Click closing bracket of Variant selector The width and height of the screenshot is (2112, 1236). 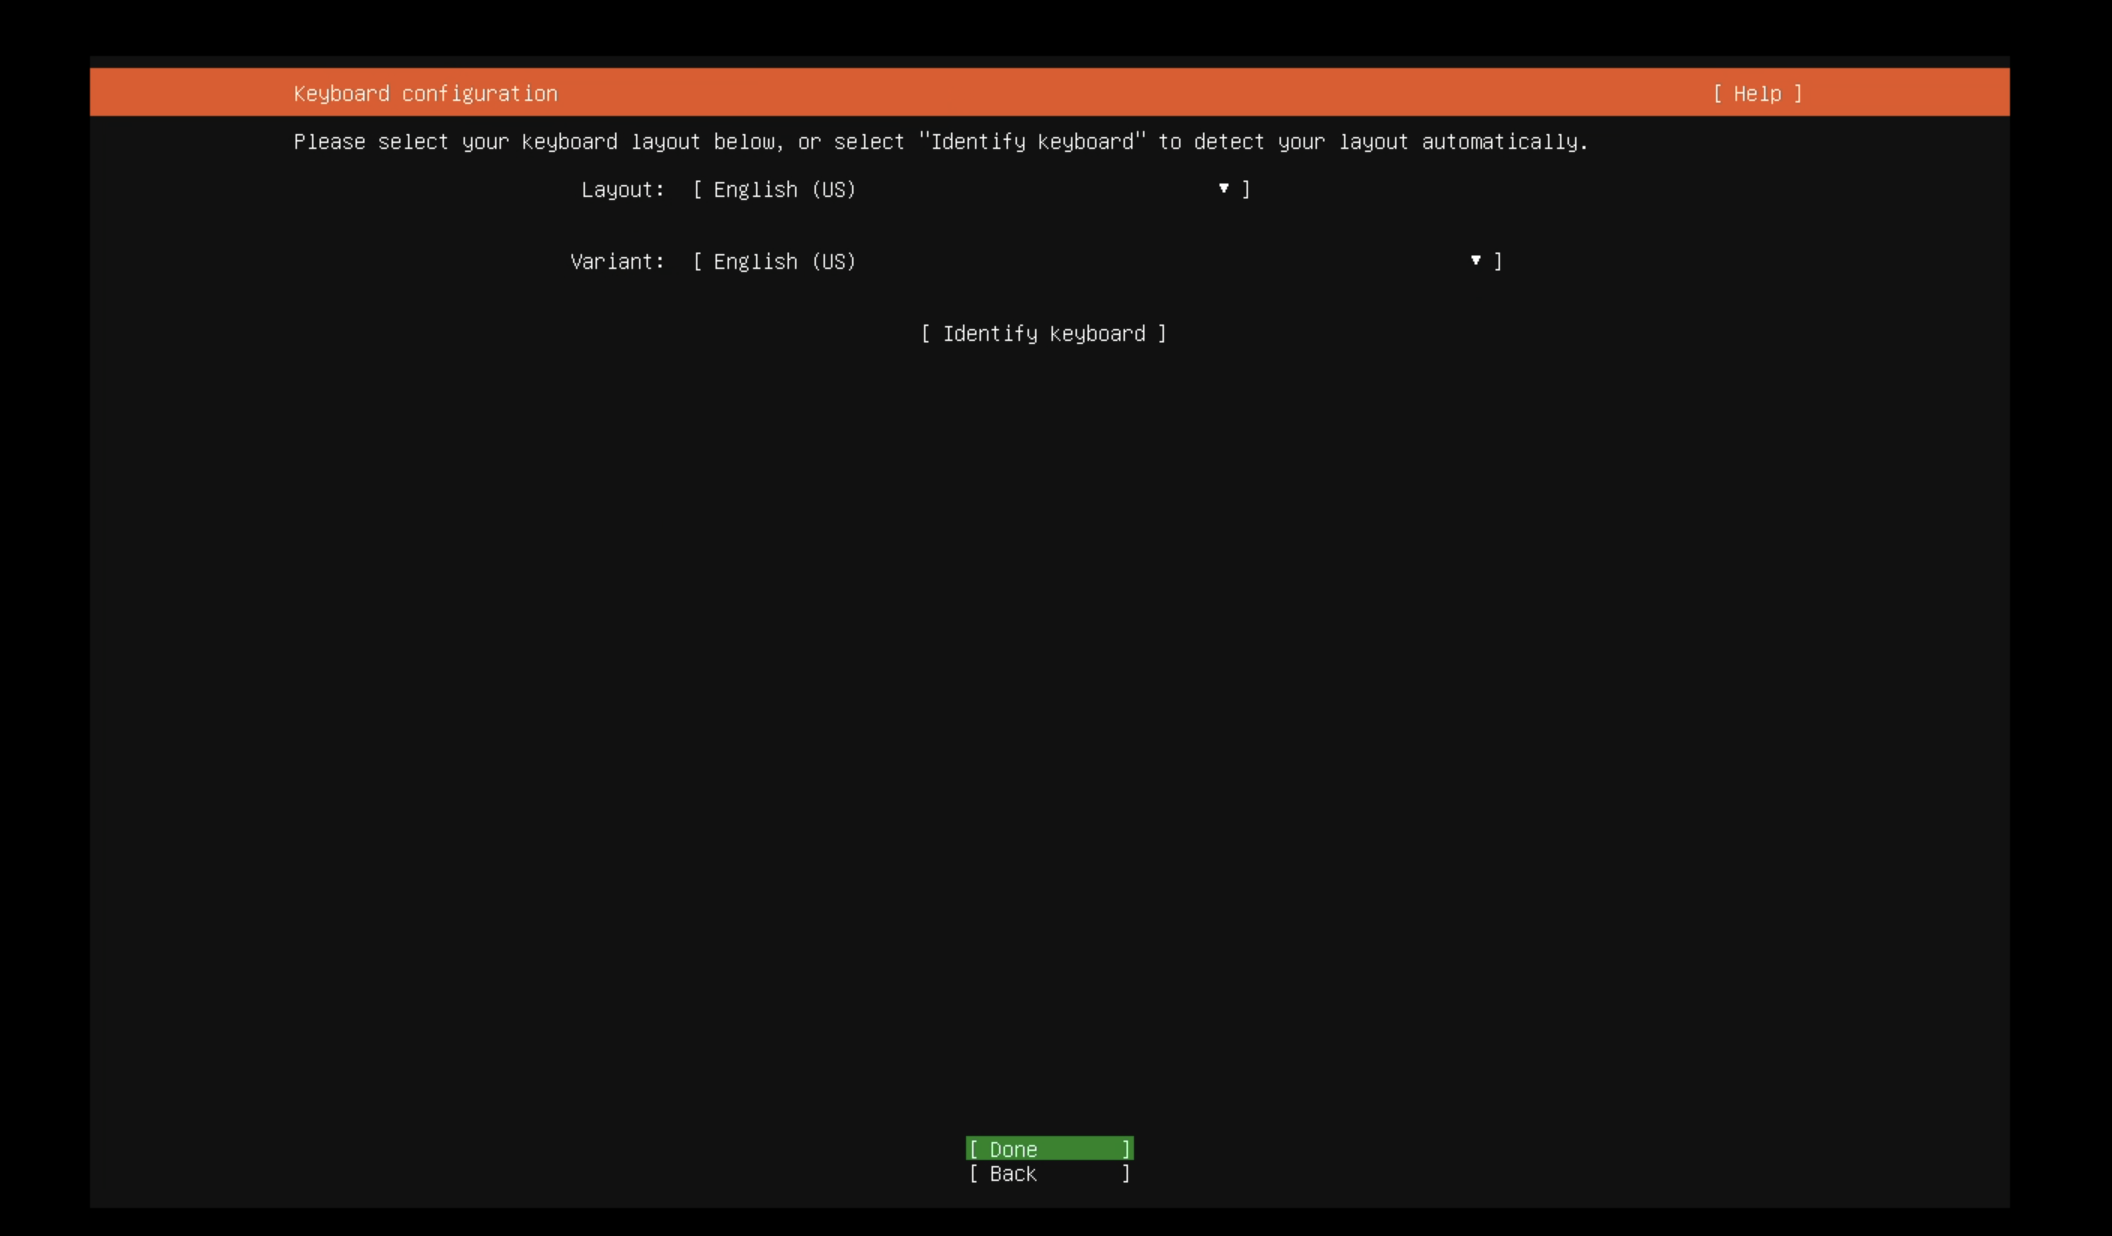click(x=1498, y=261)
